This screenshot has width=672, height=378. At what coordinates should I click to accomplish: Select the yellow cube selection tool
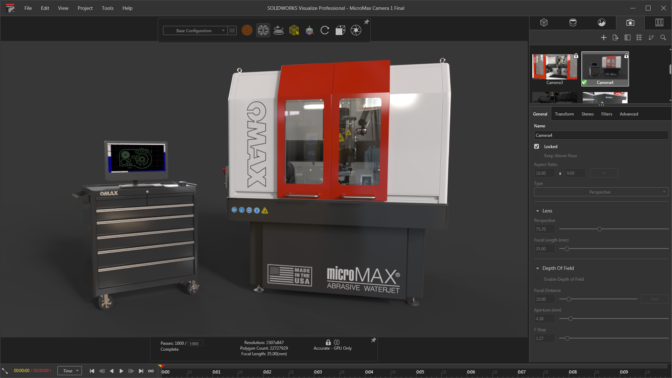pos(294,30)
